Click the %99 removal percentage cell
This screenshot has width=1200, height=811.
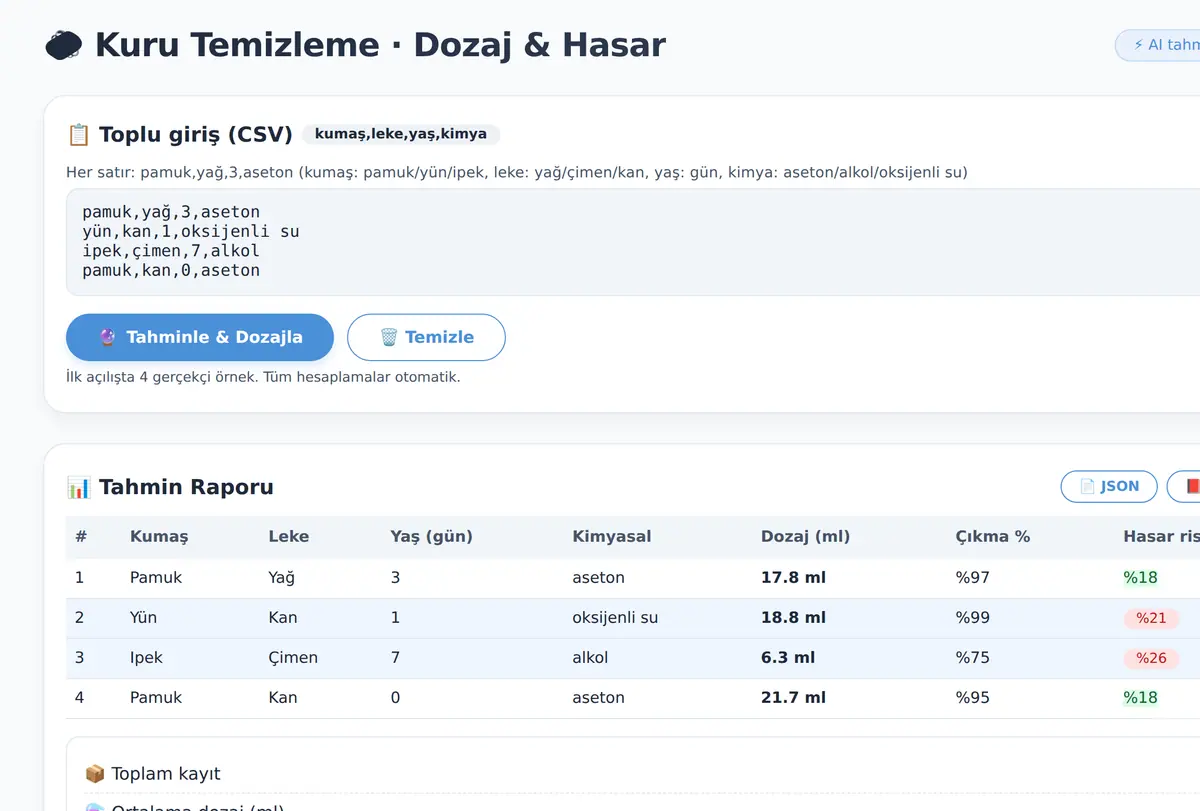coord(972,617)
